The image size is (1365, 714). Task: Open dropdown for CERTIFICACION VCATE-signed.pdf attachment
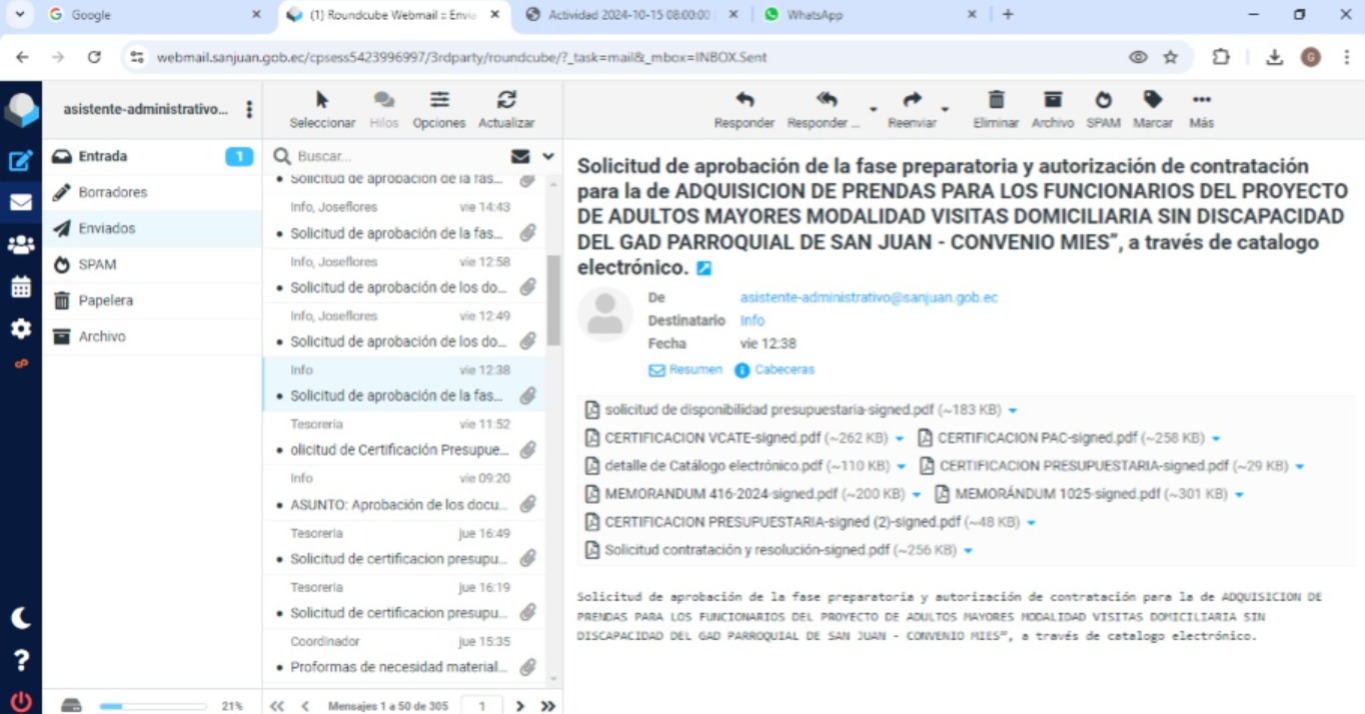click(899, 439)
